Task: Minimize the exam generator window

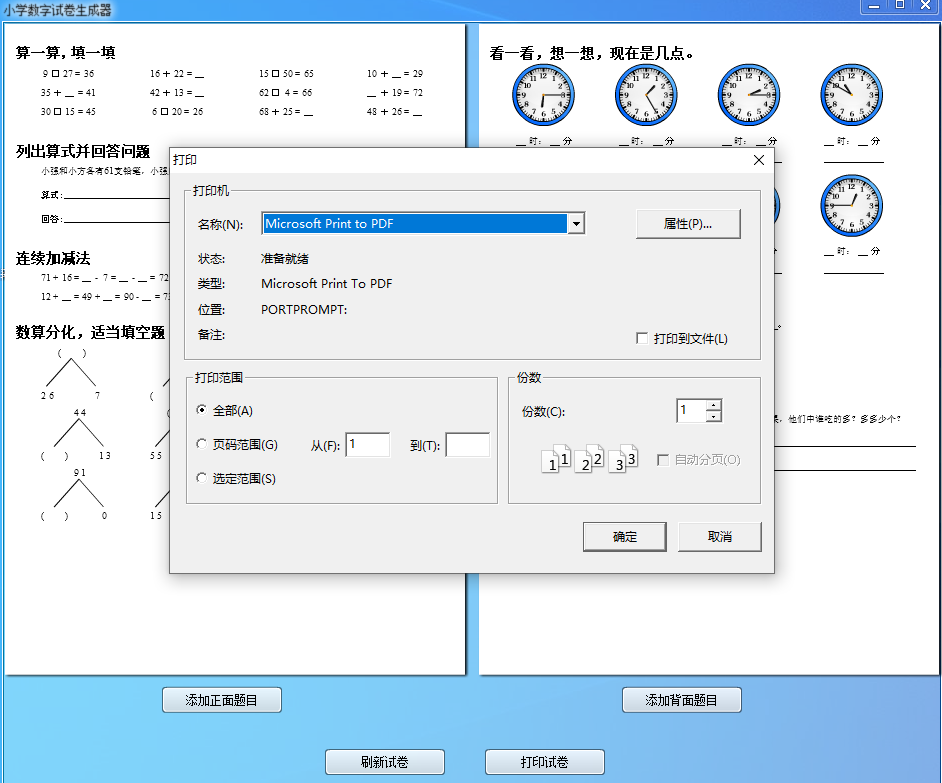Action: (x=874, y=5)
